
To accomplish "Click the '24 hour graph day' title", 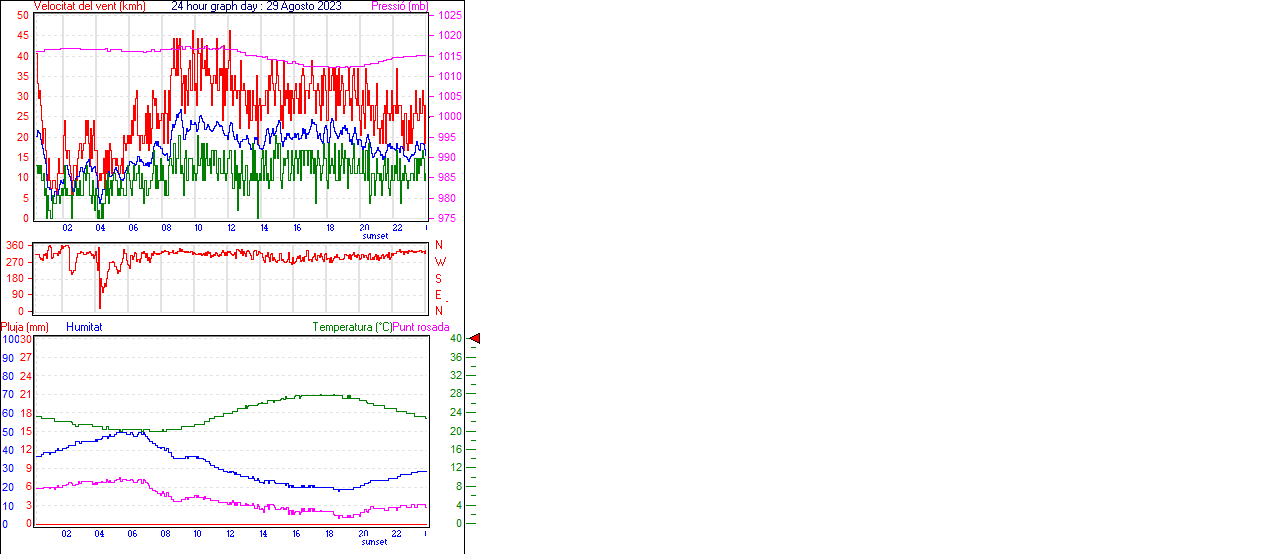I will (256, 6).
